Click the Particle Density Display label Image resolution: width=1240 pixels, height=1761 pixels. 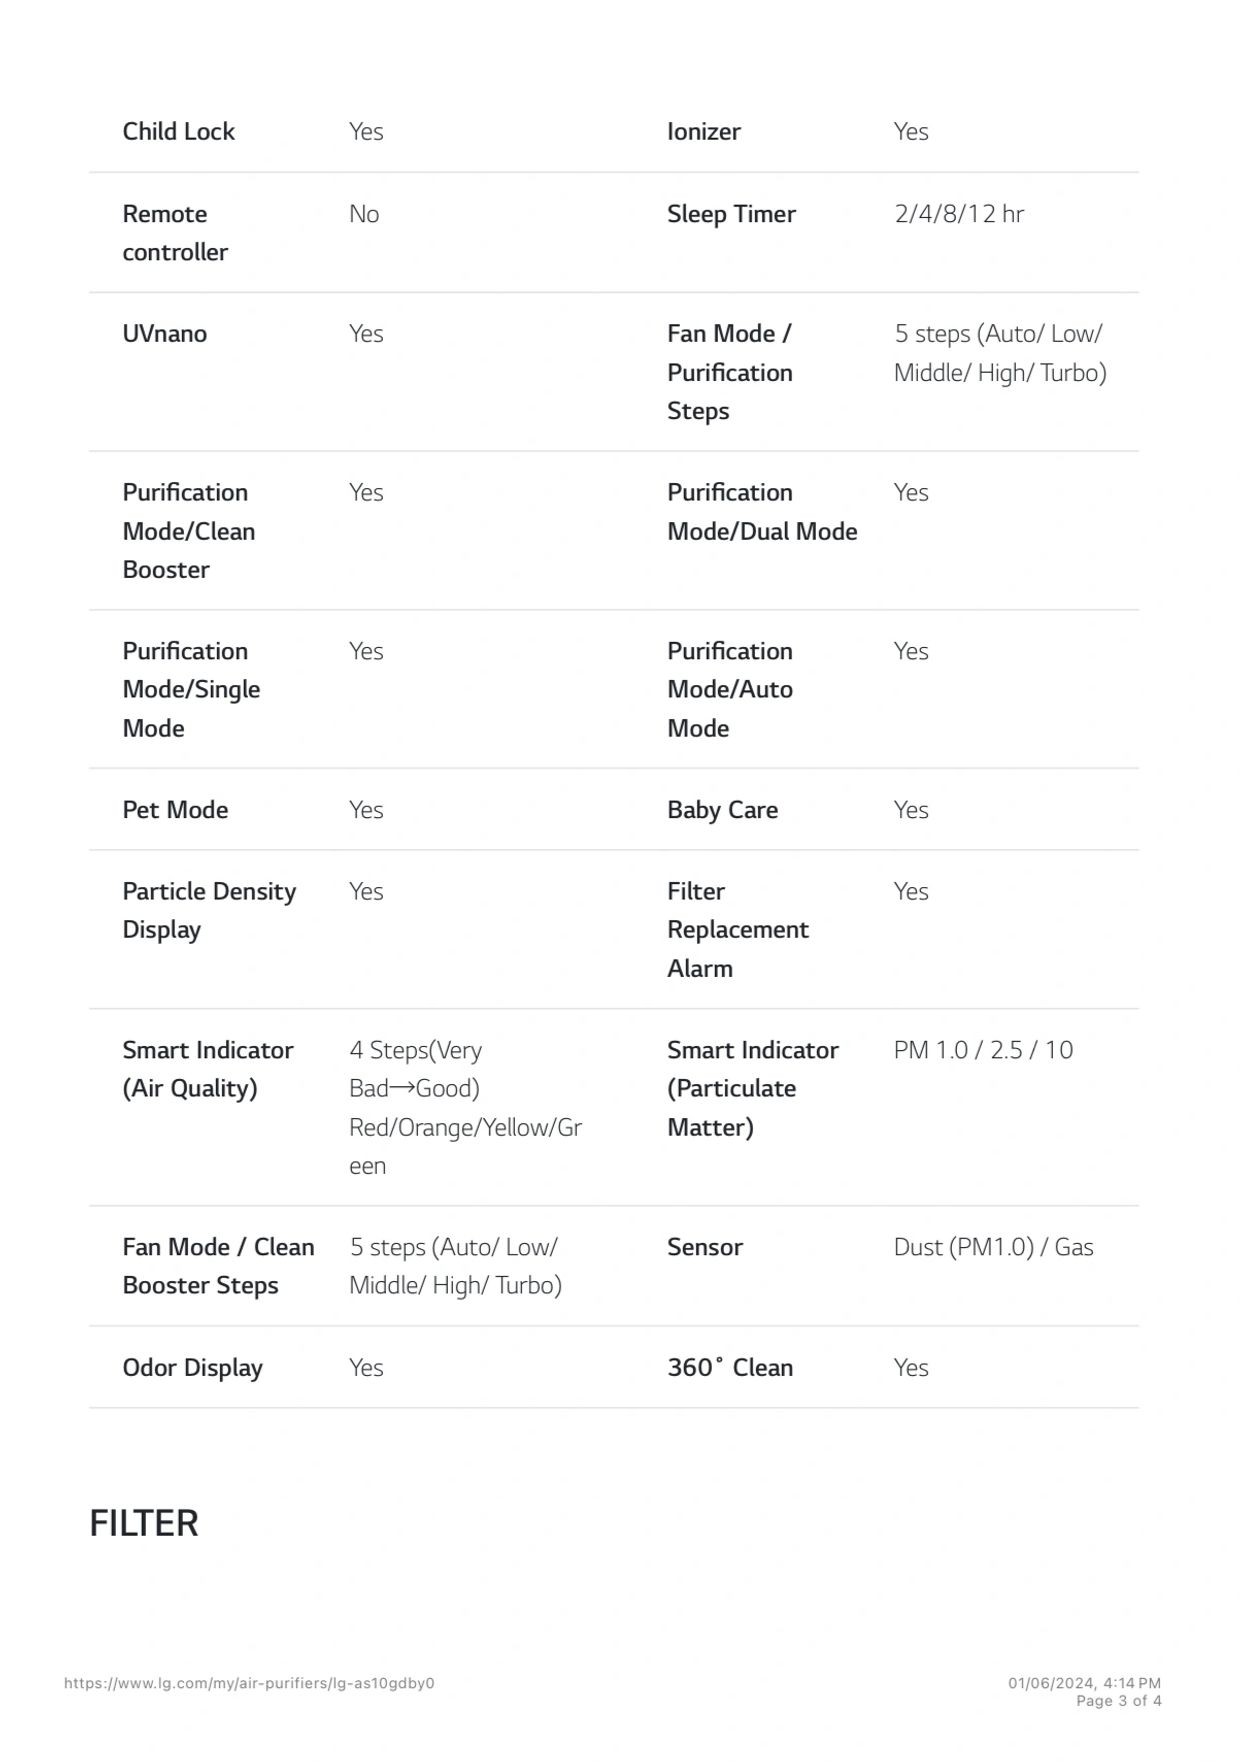coord(208,910)
